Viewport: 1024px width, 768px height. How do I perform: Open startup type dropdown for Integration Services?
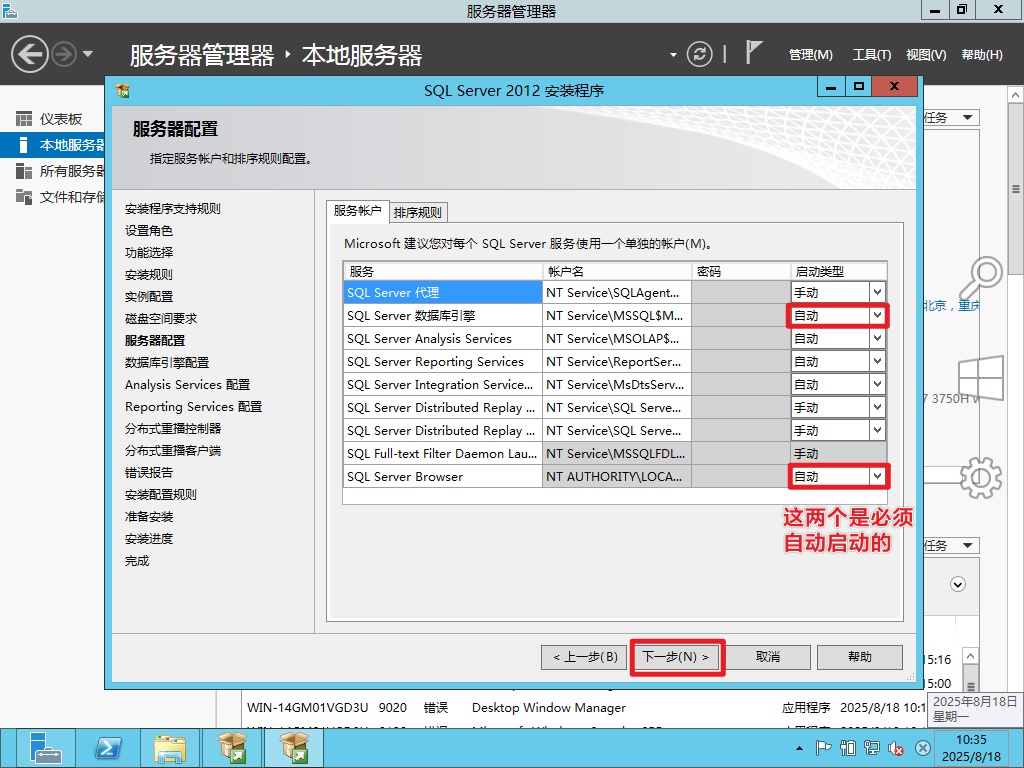point(877,385)
